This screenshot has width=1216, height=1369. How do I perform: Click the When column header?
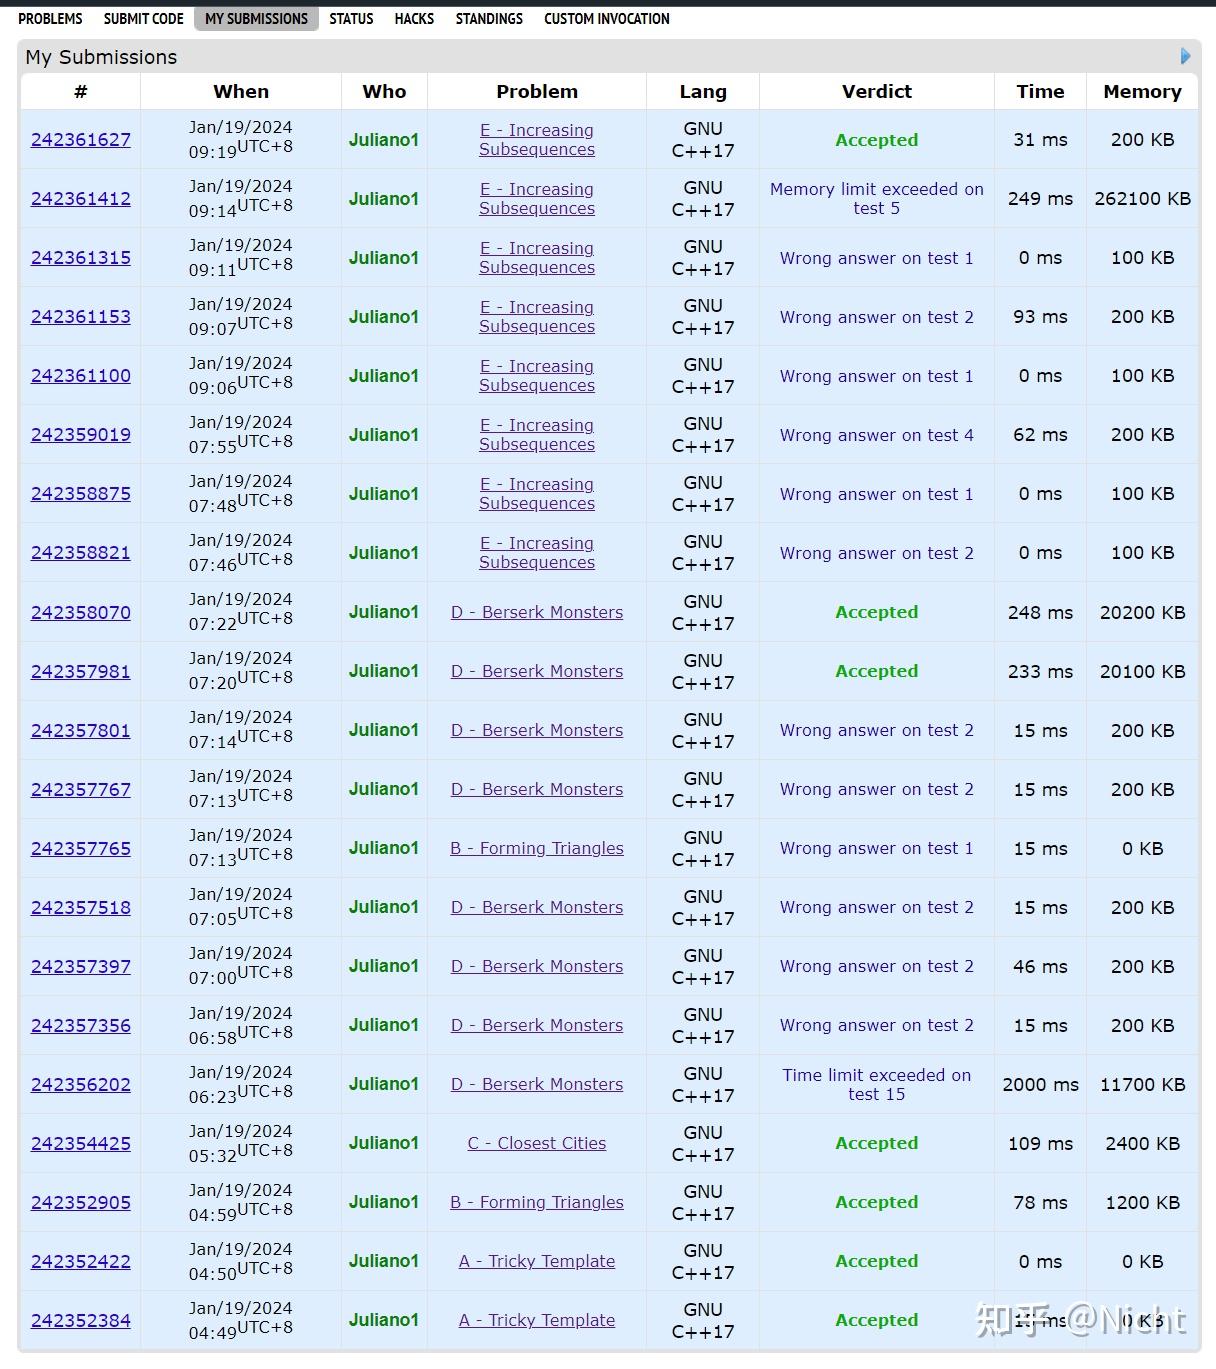(240, 91)
